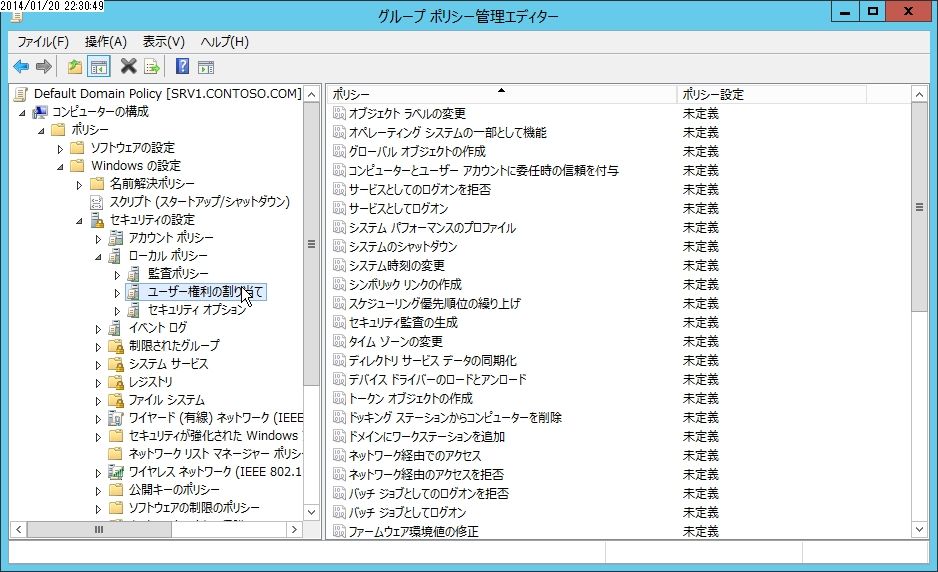Sort by the ポリシー column header
This screenshot has height=572, width=938.
(x=501, y=94)
